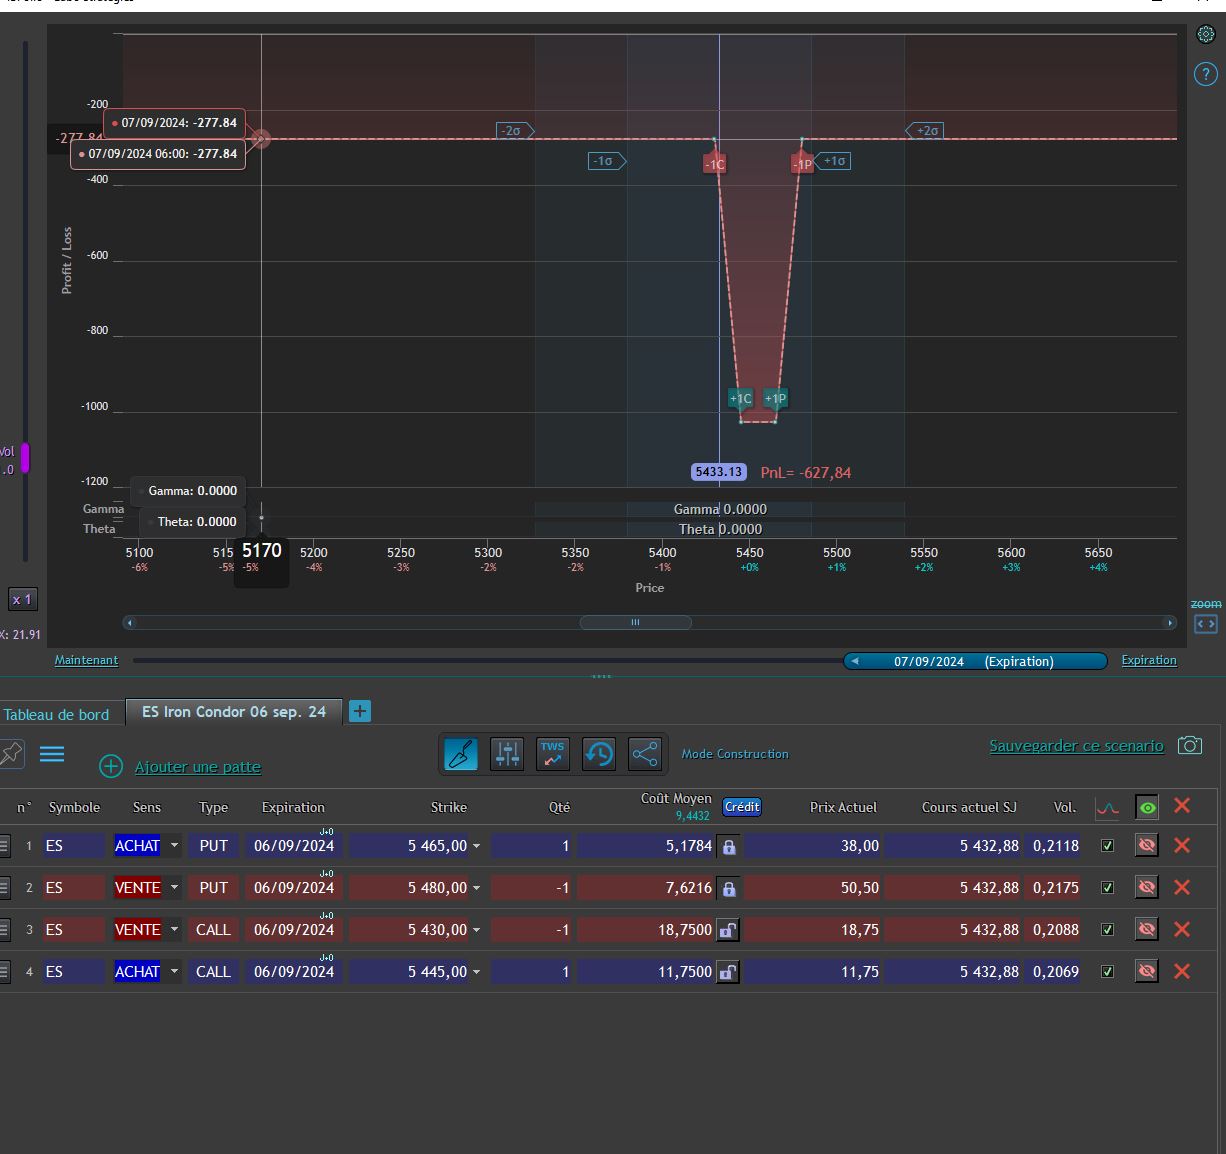Click the +1P marker on chart
The height and width of the screenshot is (1154, 1226).
[776, 399]
